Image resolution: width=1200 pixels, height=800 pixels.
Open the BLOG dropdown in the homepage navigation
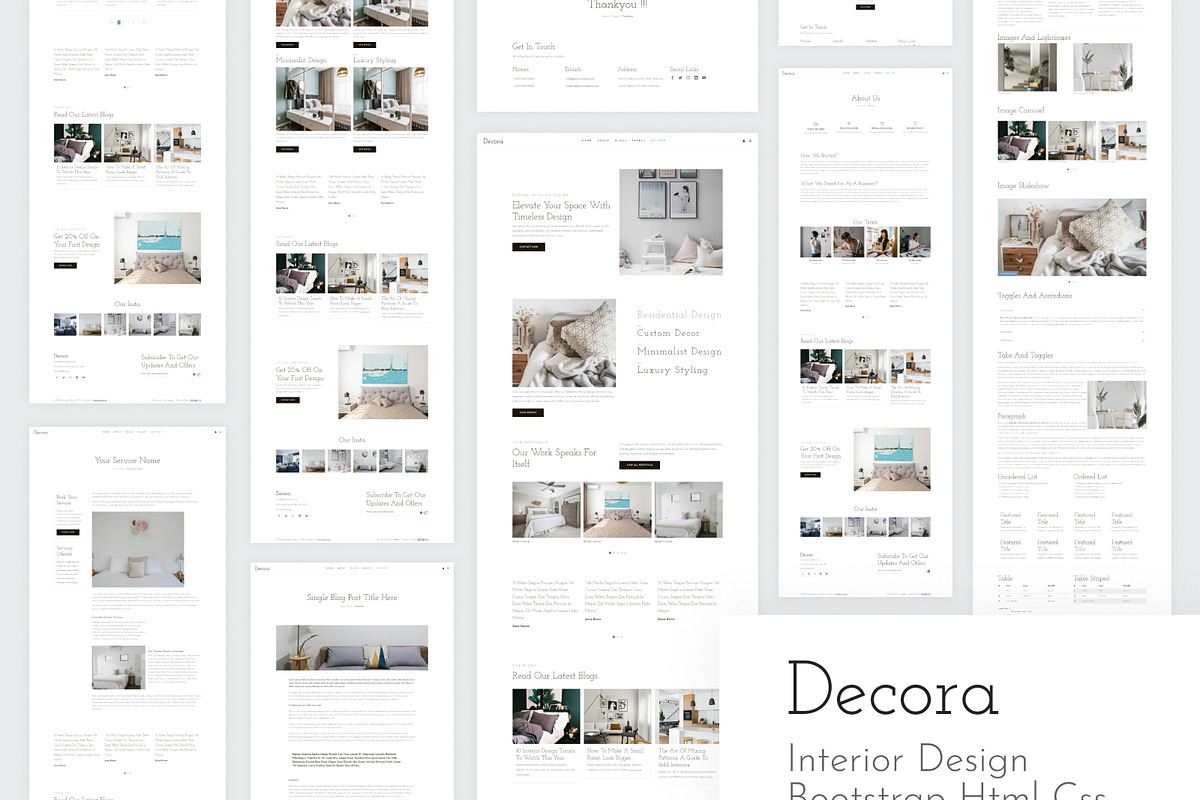pyautogui.click(x=621, y=141)
